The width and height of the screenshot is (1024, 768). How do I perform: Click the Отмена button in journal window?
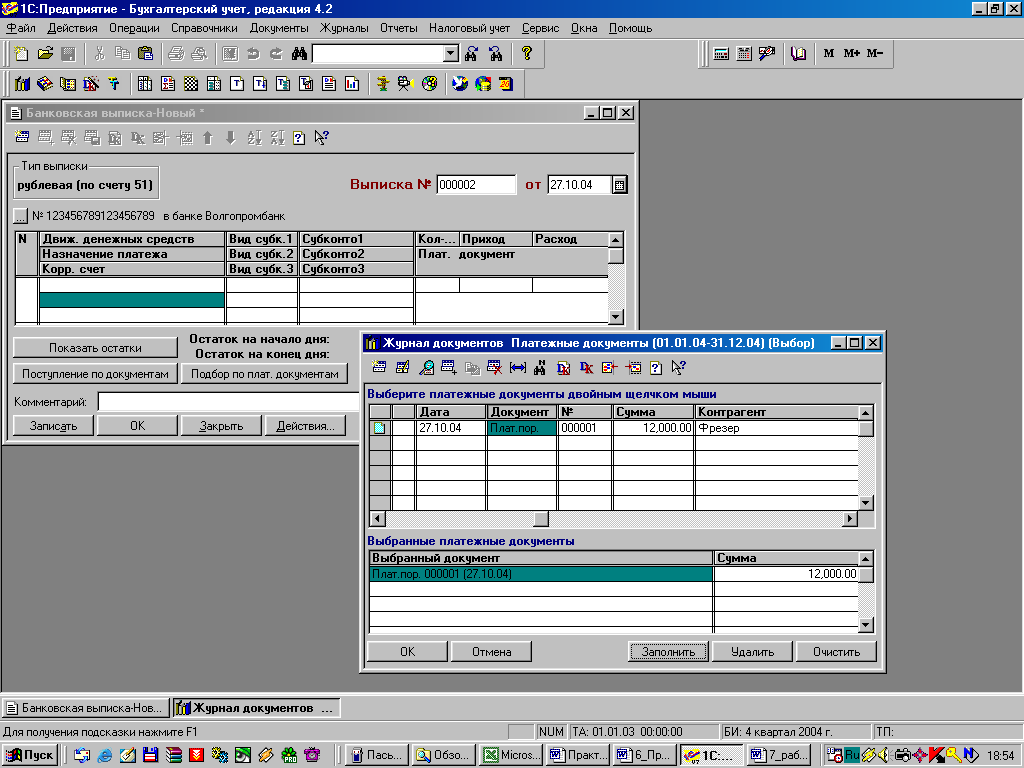491,652
